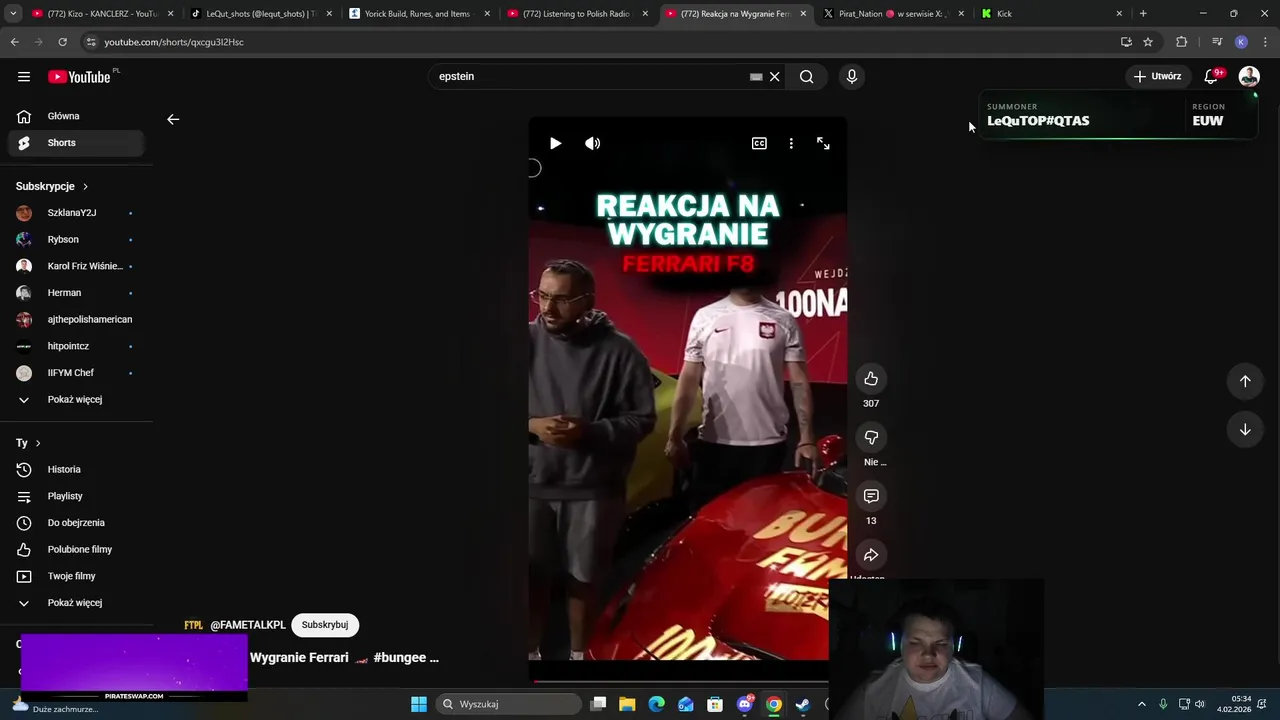Viewport: 1280px width, 720px height.
Task: Start voice search with the microphone
Action: coord(852,77)
